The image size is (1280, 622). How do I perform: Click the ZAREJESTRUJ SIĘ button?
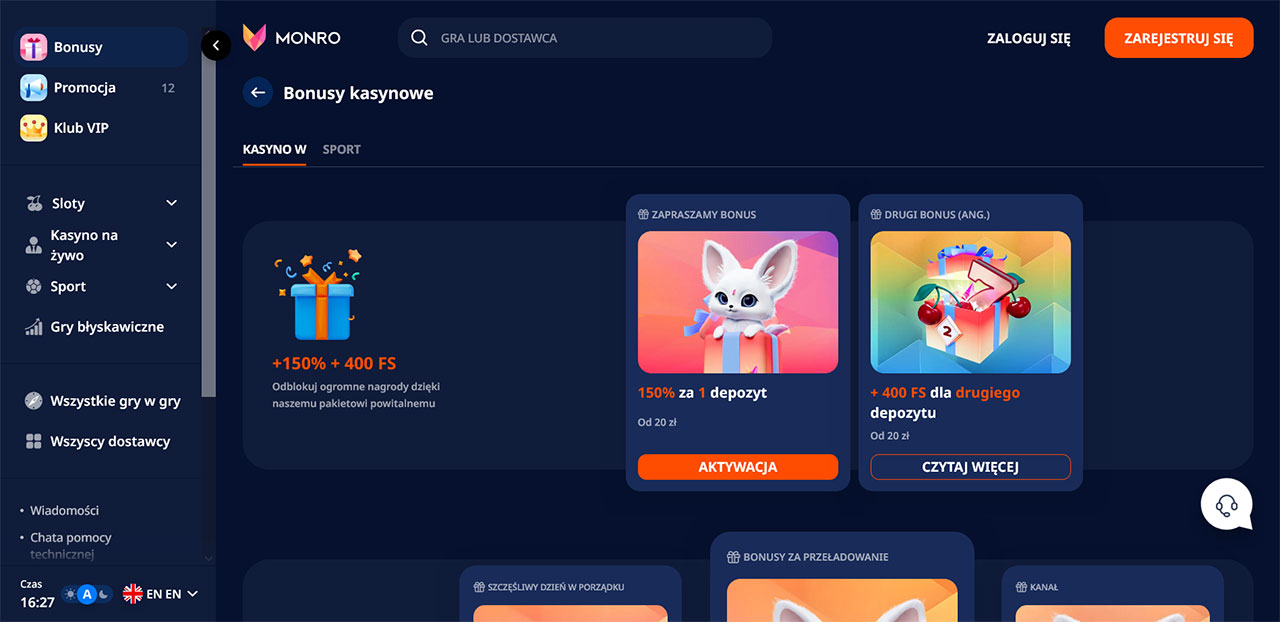click(x=1179, y=38)
